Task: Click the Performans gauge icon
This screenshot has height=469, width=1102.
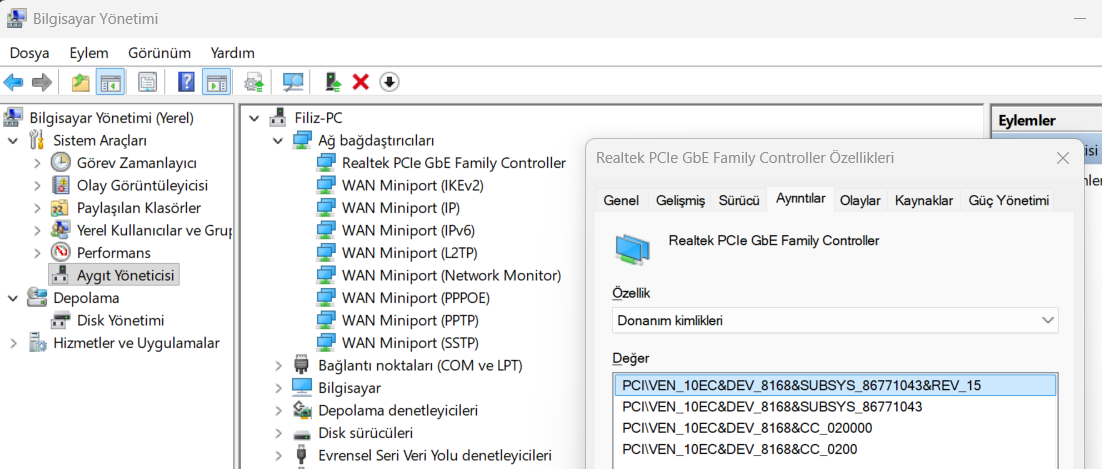Action: (60, 252)
